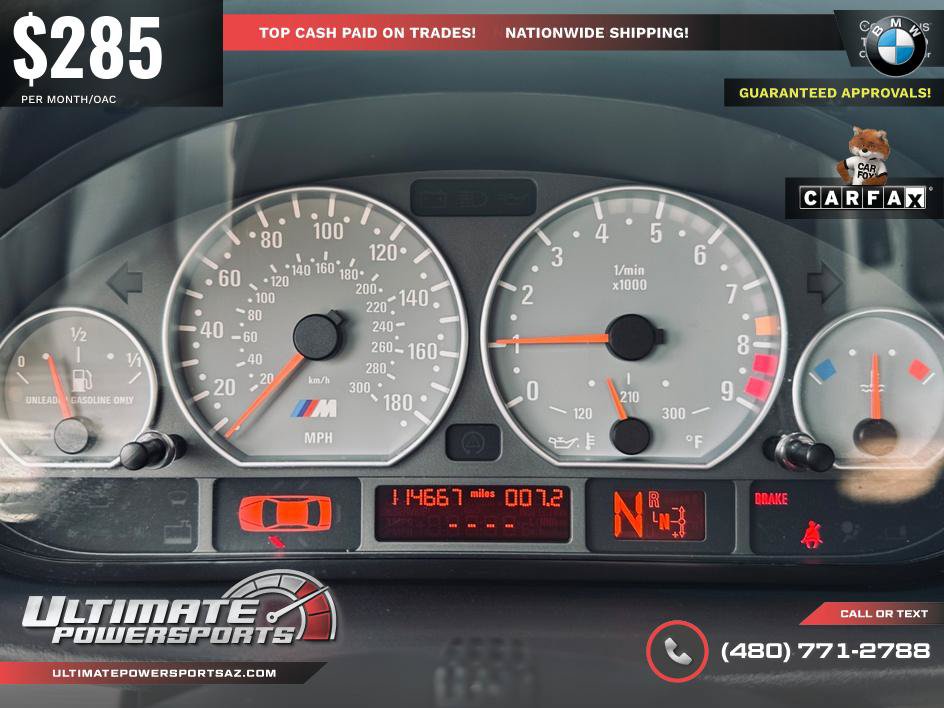This screenshot has width=944, height=708.
Task: Click the coolant temperature needle
Action: [x=876, y=386]
